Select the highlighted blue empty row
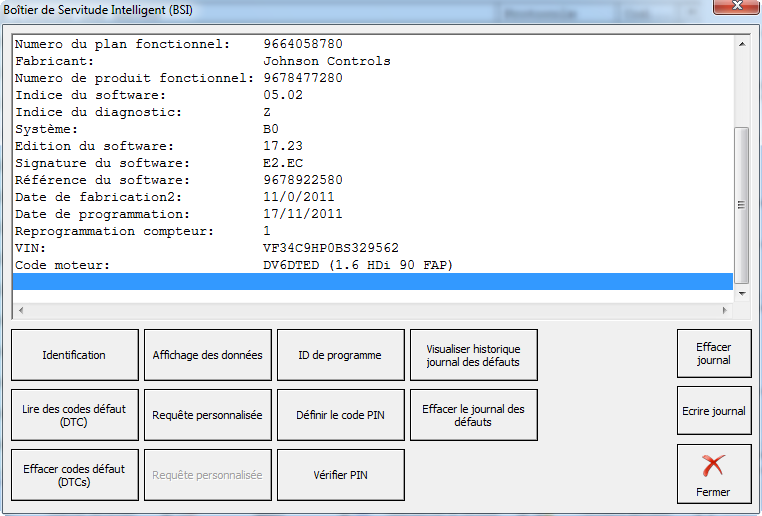Viewport: 762px width, 516px height. click(x=373, y=281)
